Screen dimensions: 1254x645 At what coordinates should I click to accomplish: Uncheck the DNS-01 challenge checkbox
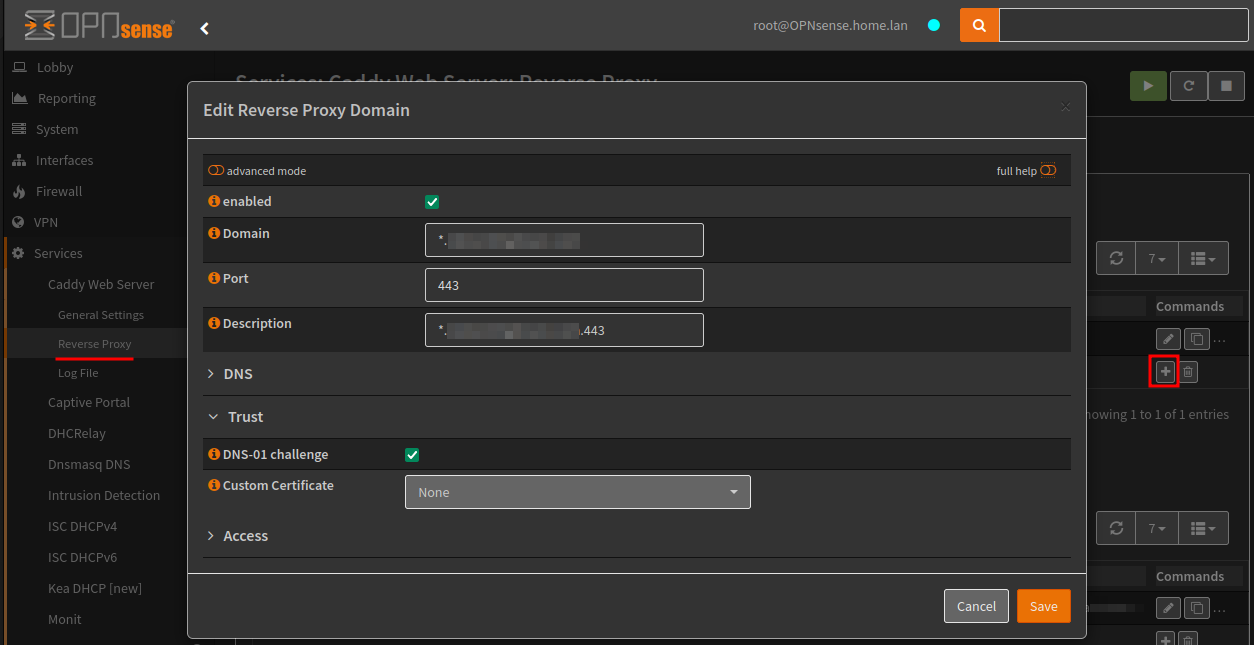[x=412, y=455]
